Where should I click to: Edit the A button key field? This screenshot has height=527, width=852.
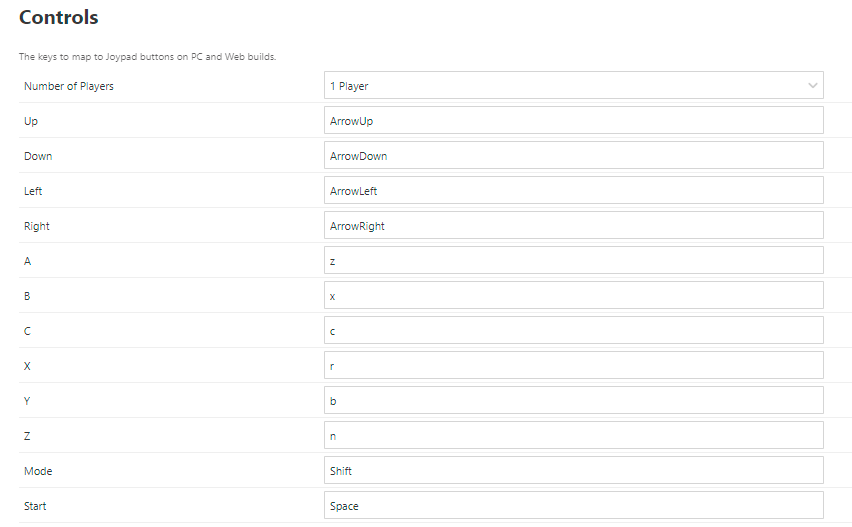pos(573,261)
